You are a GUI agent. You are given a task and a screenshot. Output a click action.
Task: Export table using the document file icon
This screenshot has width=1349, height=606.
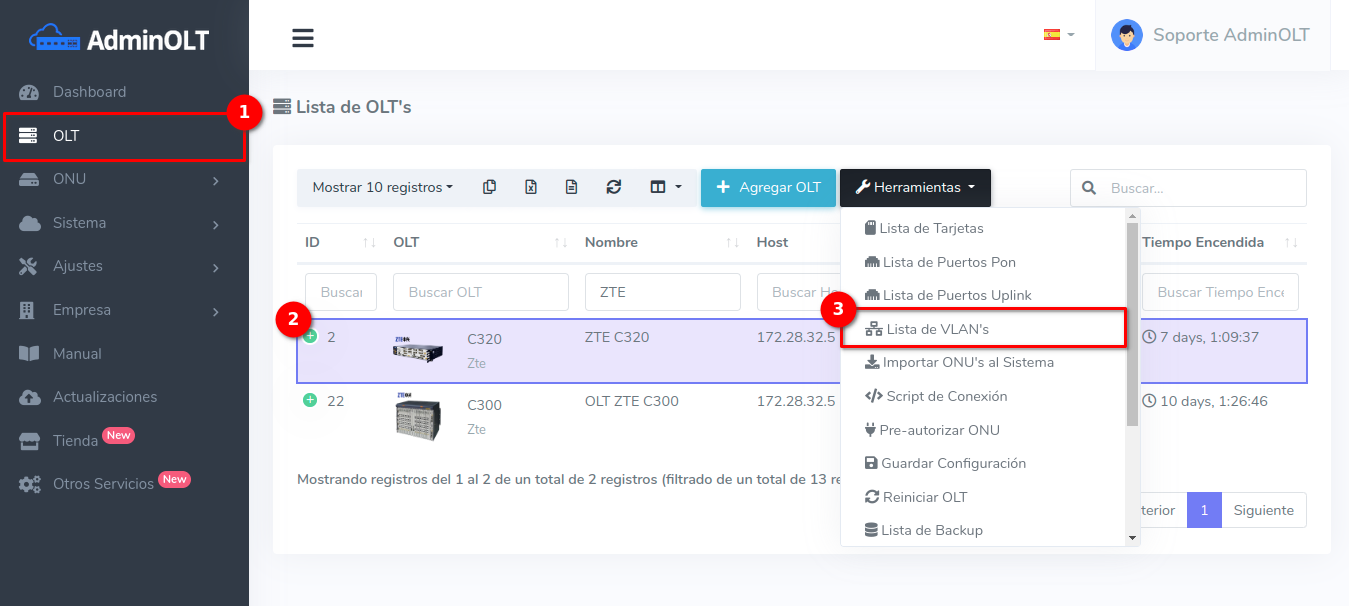[x=572, y=187]
